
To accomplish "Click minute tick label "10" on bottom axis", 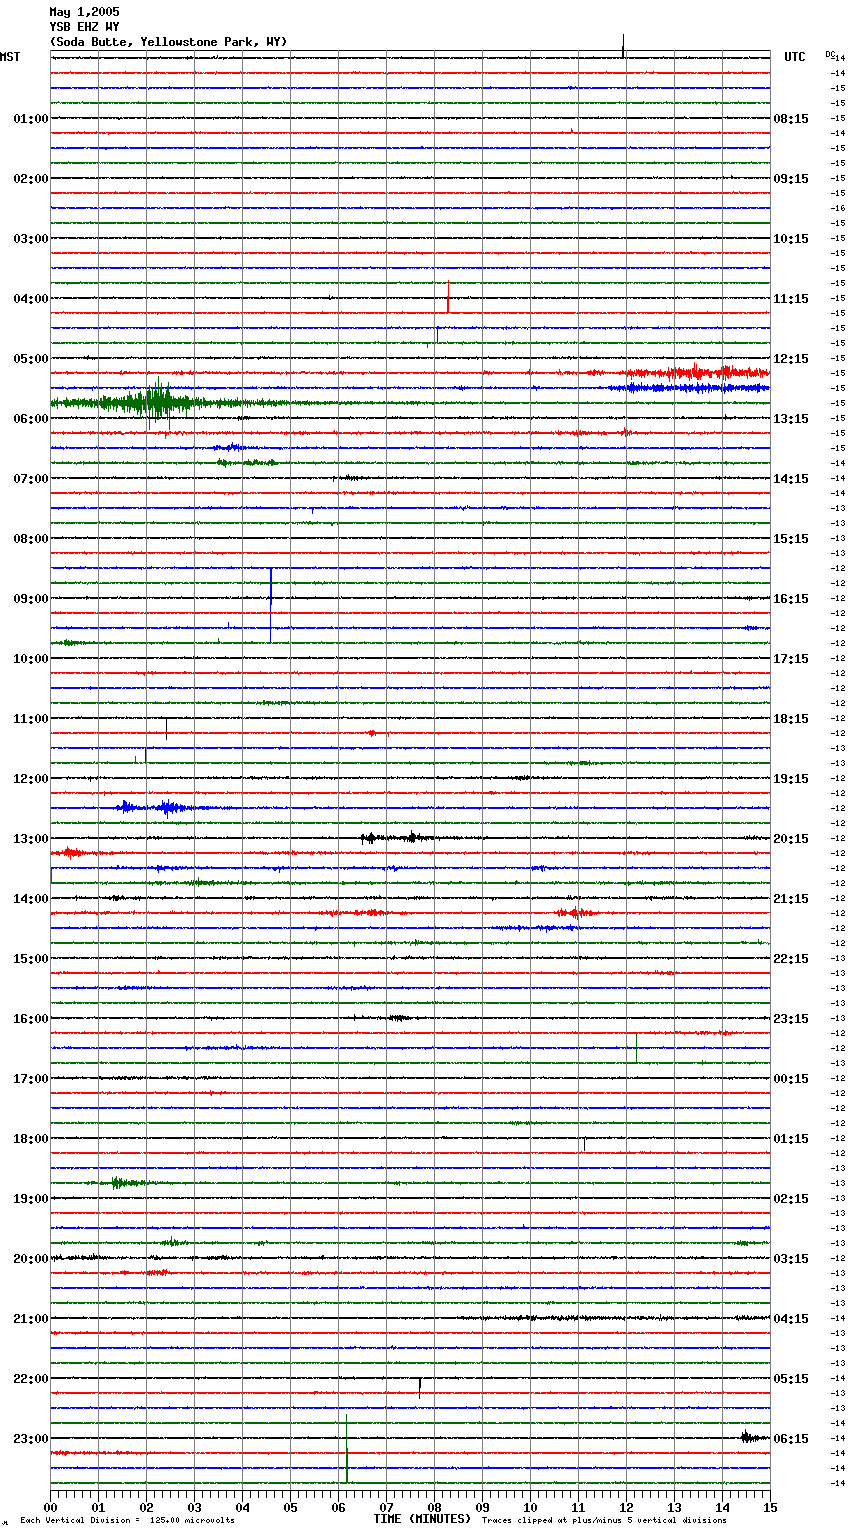I will pyautogui.click(x=530, y=1507).
